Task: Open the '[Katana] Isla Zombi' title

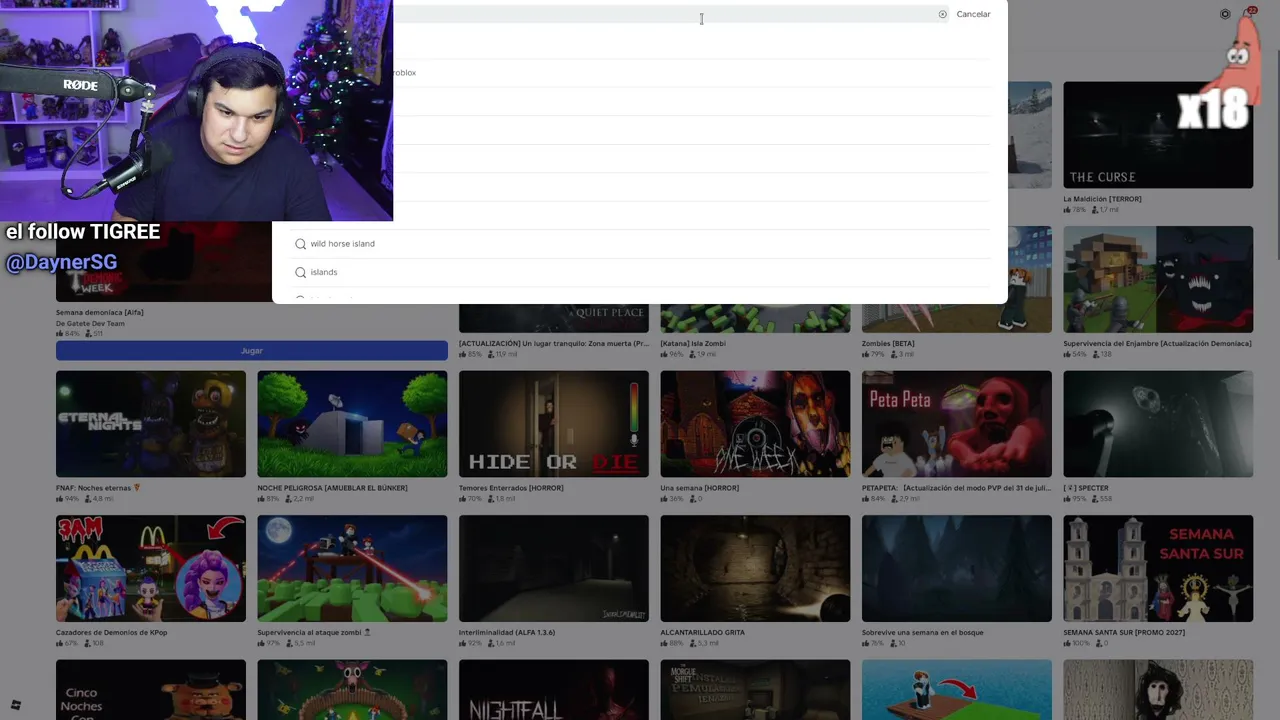Action: coord(693,343)
